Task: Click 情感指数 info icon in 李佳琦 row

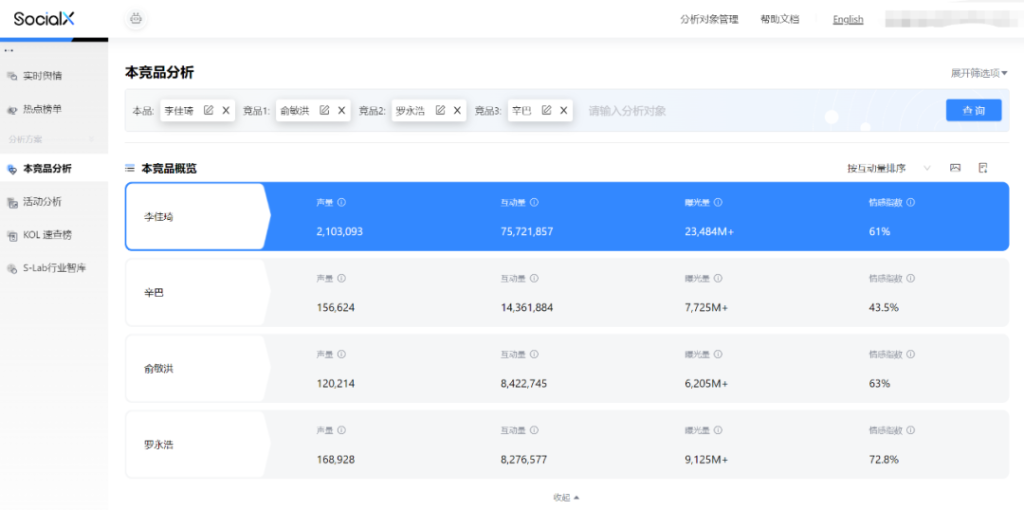Action: pyautogui.click(x=911, y=202)
